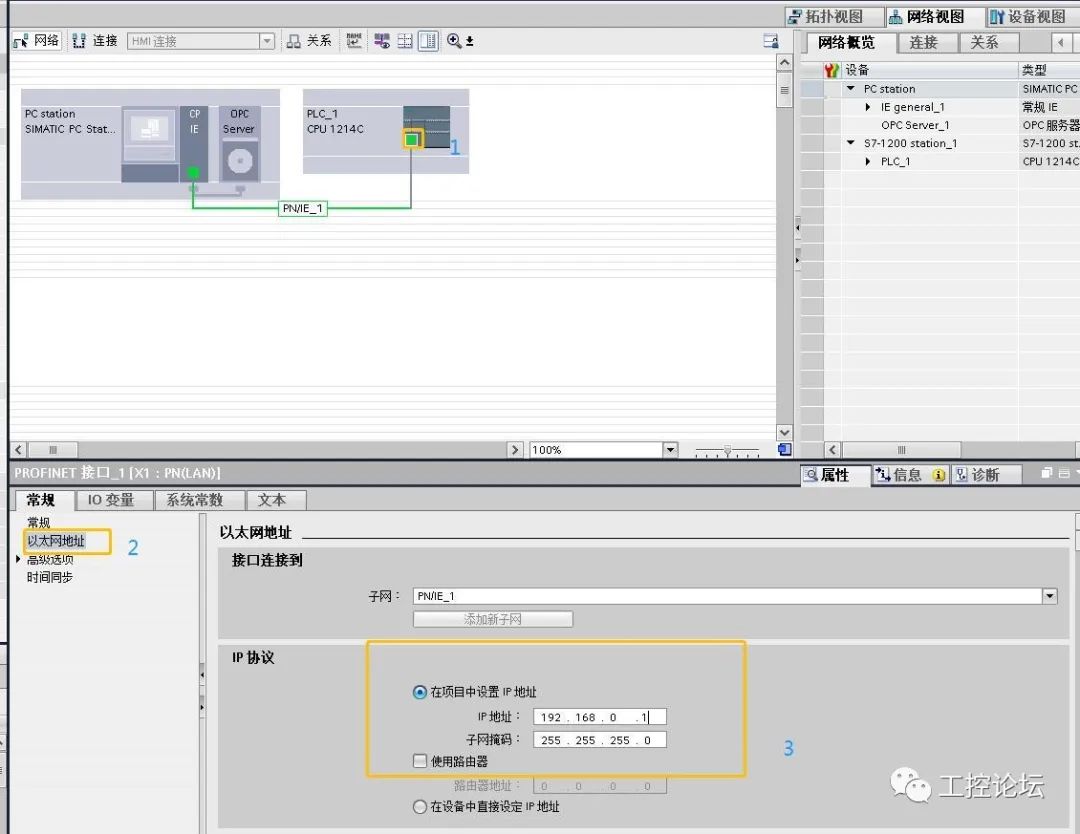This screenshot has width=1080, height=834.
Task: Click the network view scroll left arrow
Action: 19,450
